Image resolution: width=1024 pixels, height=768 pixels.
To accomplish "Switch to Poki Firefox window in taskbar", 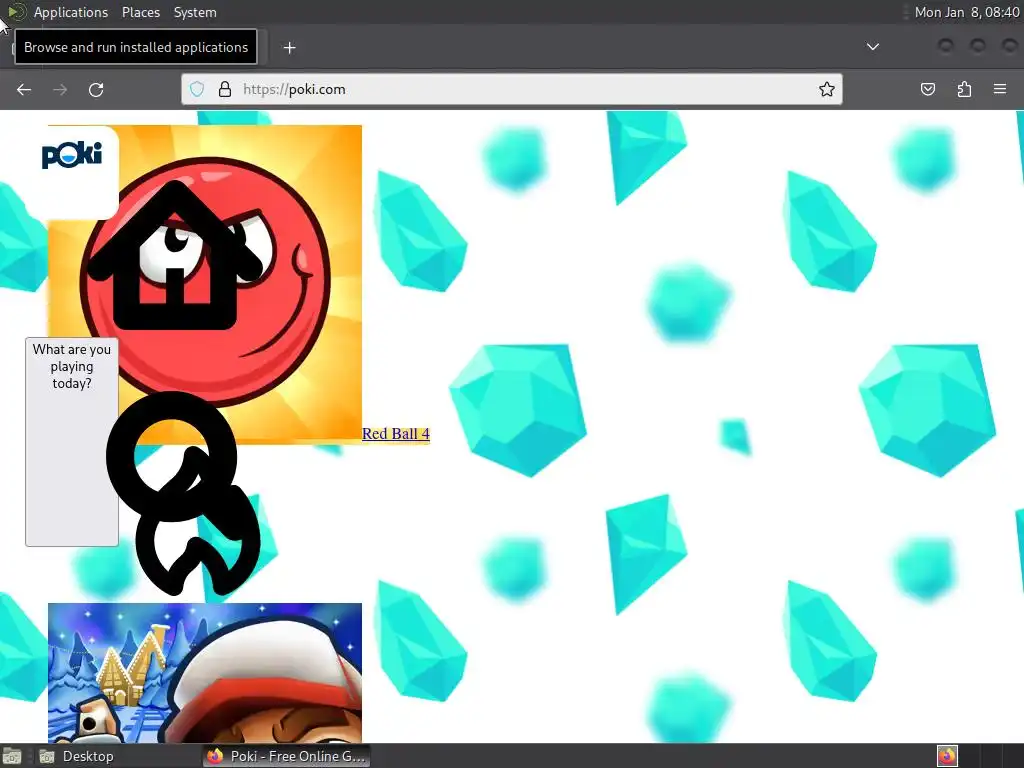I will 286,756.
